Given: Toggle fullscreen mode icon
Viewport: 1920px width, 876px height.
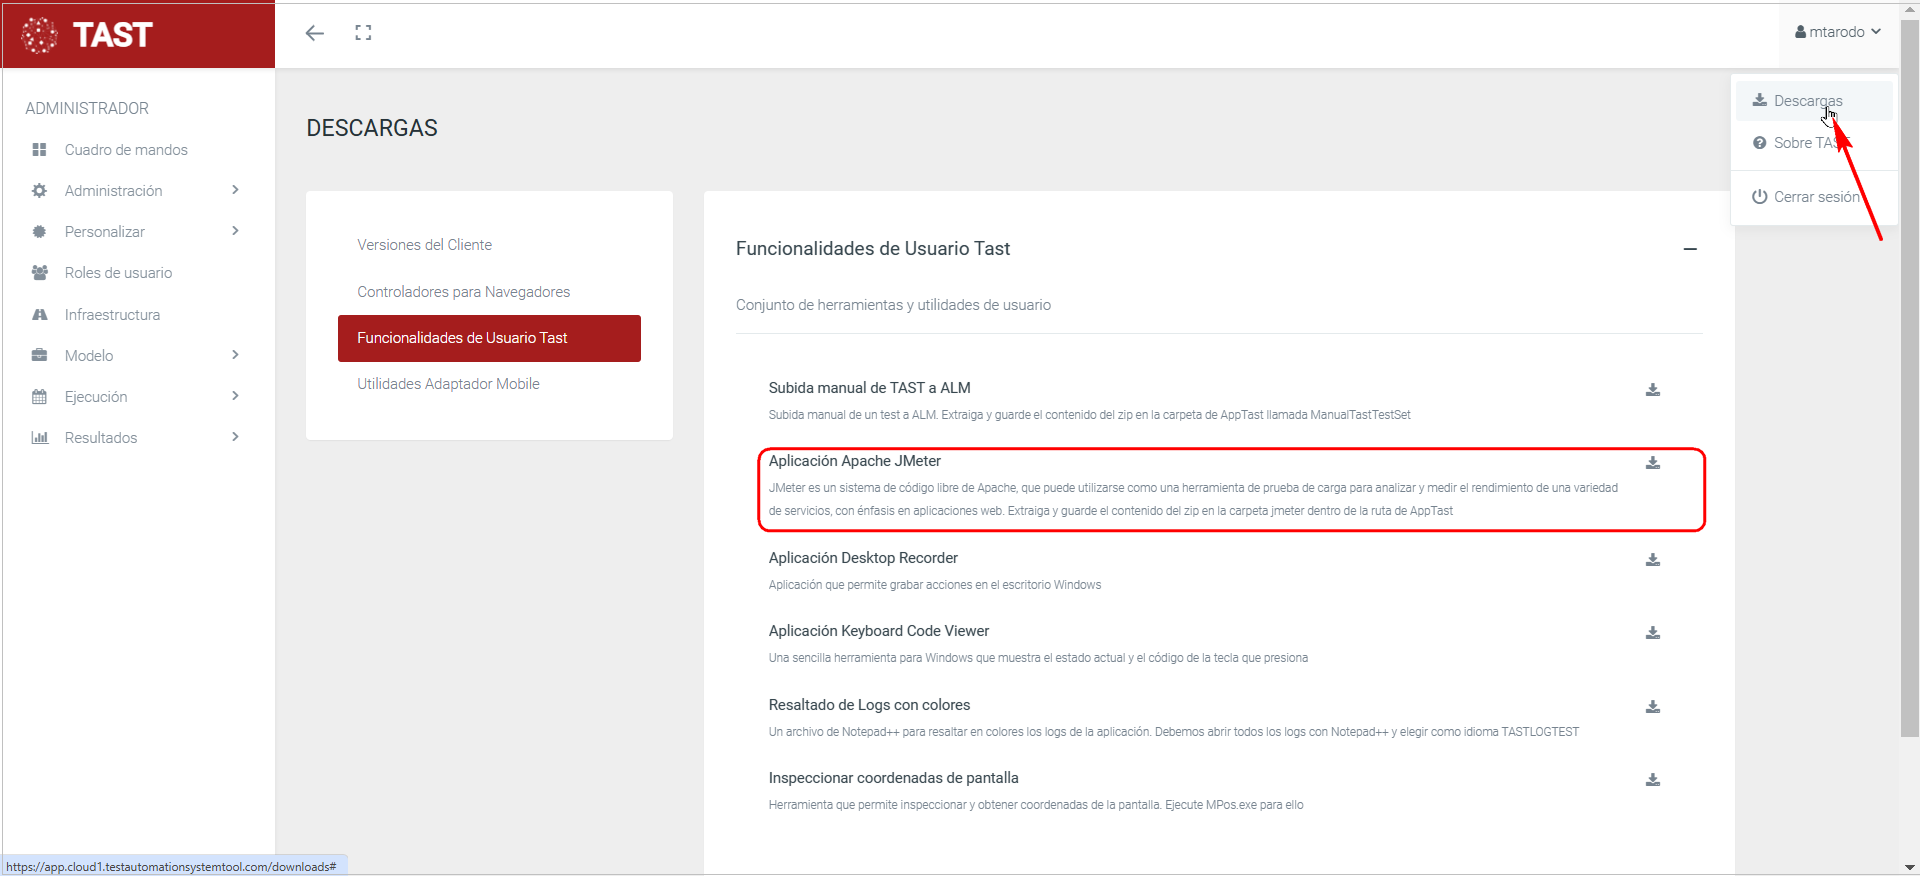Looking at the screenshot, I should coord(363,33).
